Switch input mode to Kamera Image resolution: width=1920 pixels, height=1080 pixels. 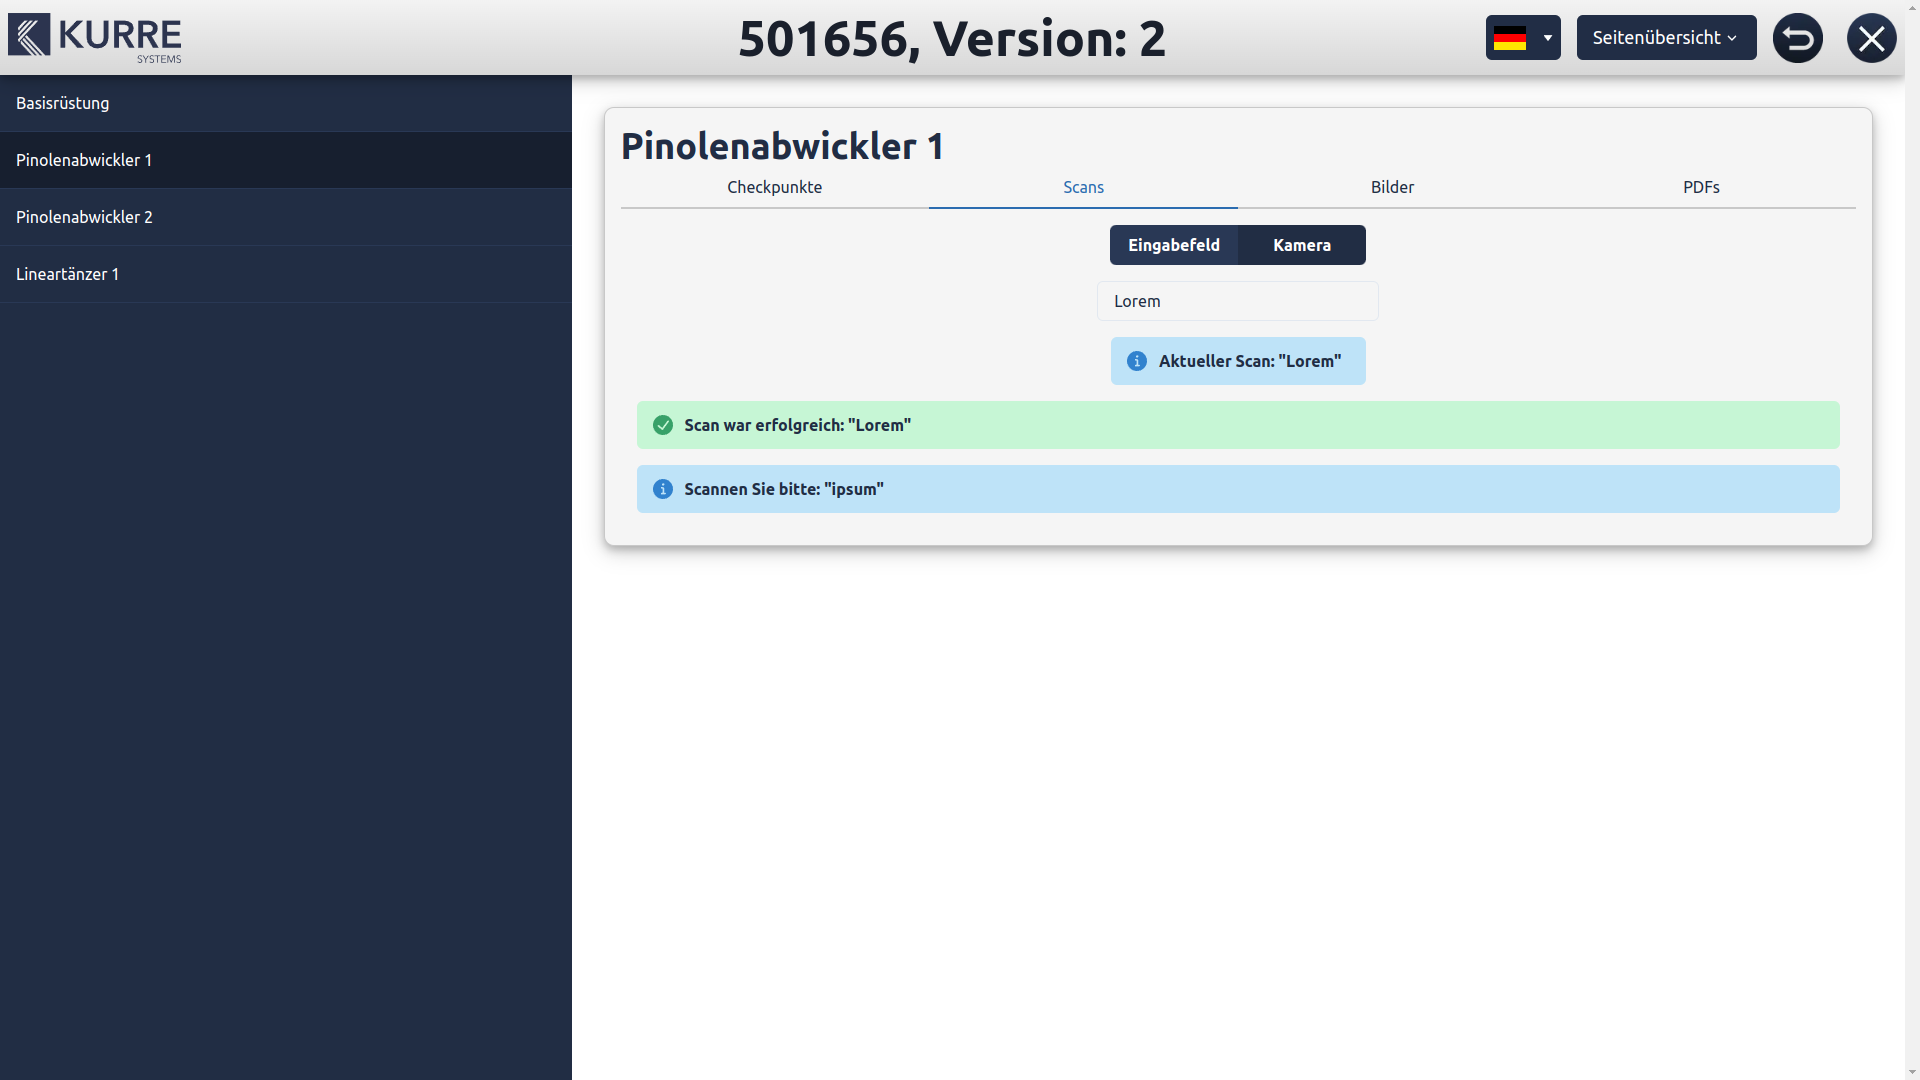click(1301, 245)
